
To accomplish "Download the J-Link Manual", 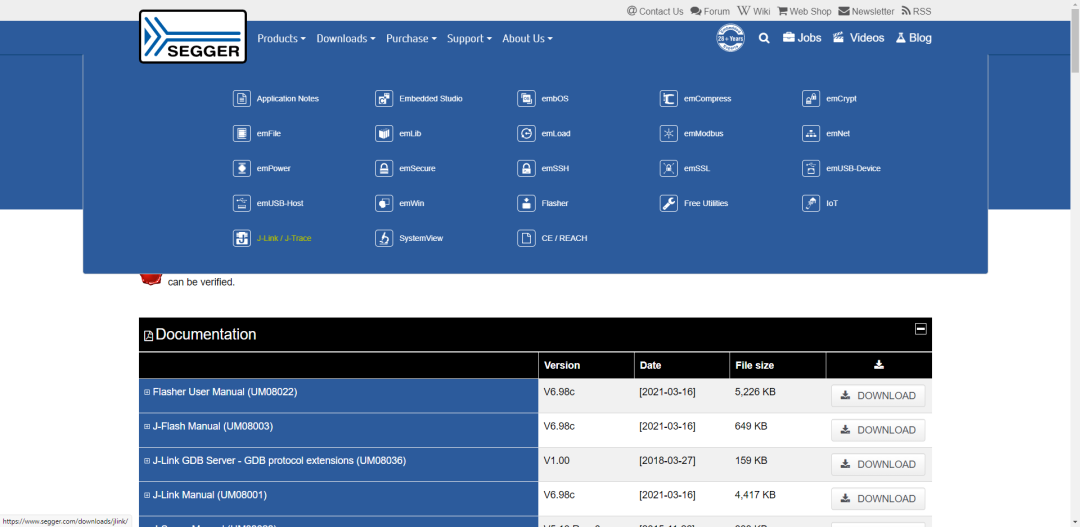I will coord(878,499).
